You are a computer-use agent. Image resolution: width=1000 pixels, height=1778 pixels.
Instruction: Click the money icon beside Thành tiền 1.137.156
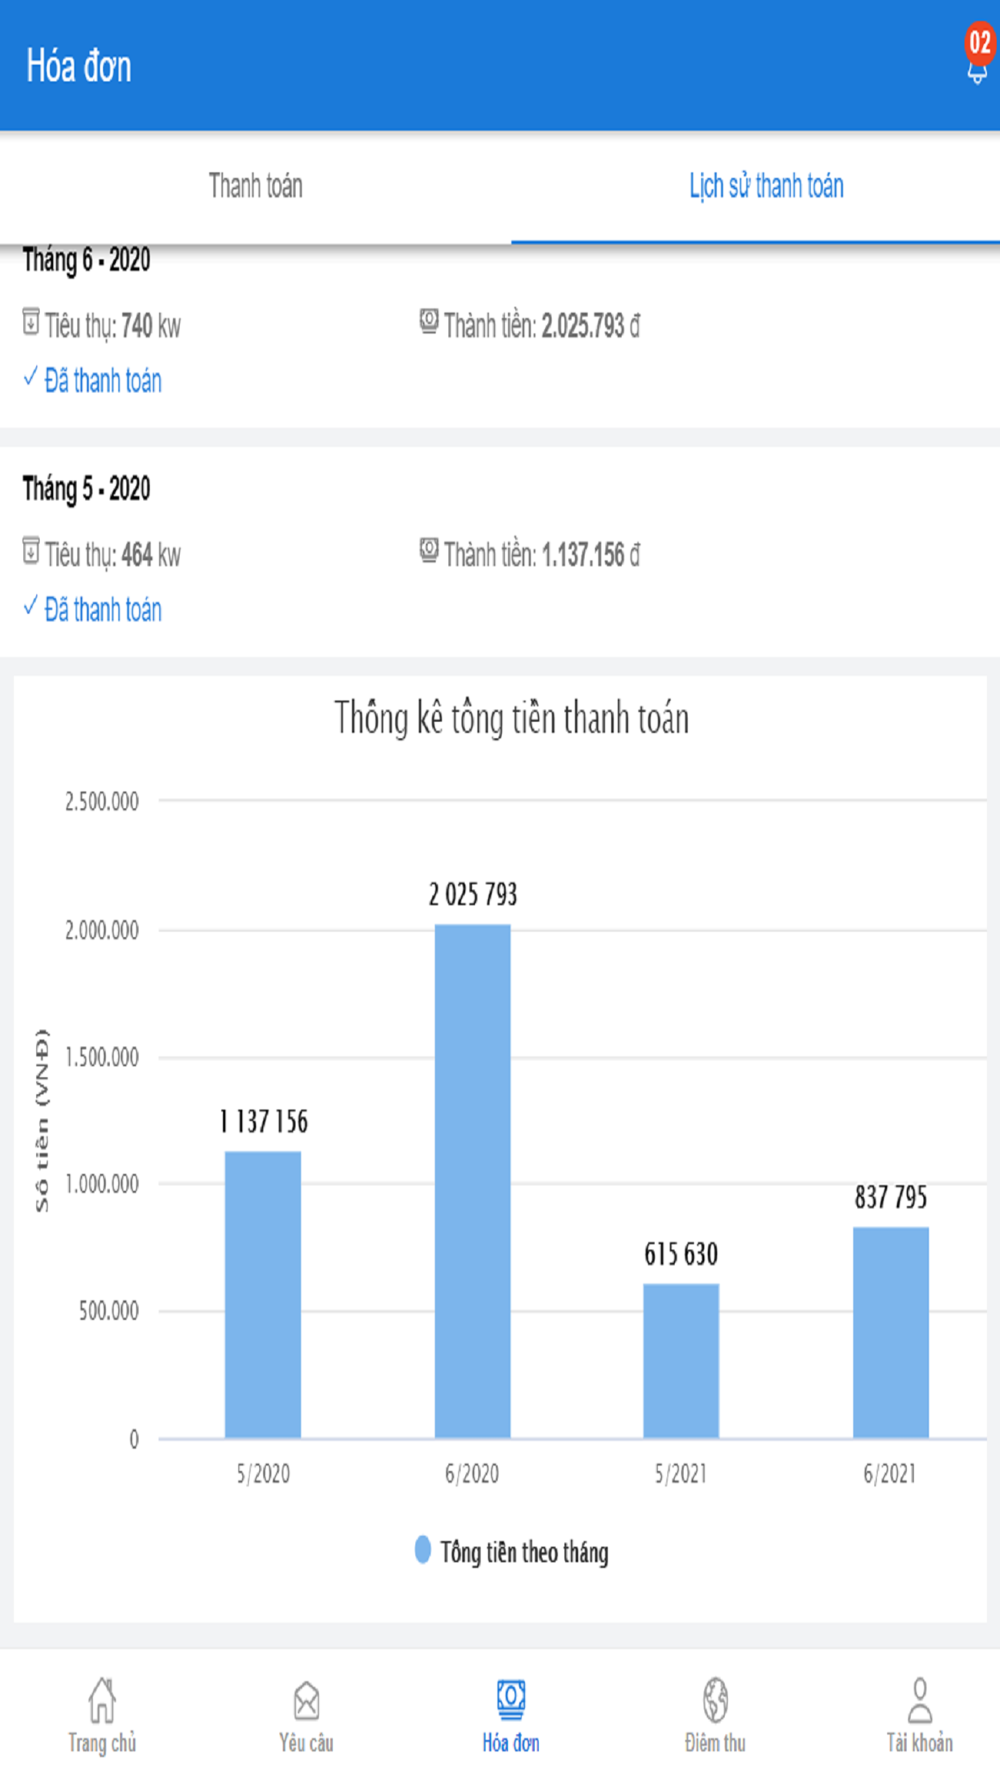tap(429, 550)
